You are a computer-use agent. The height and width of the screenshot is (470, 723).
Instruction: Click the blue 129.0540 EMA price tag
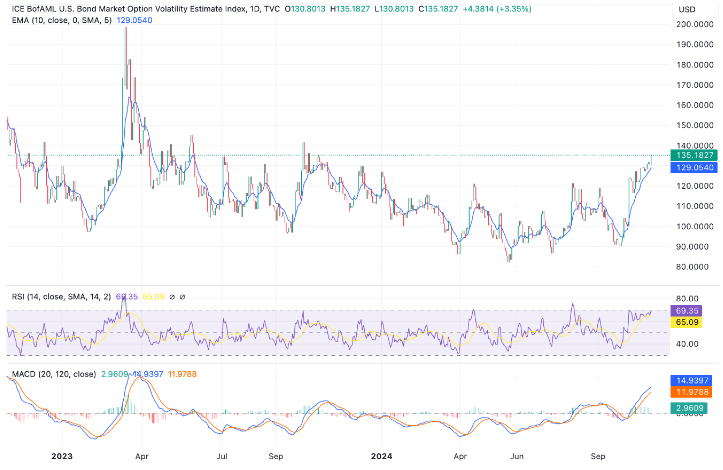click(694, 167)
